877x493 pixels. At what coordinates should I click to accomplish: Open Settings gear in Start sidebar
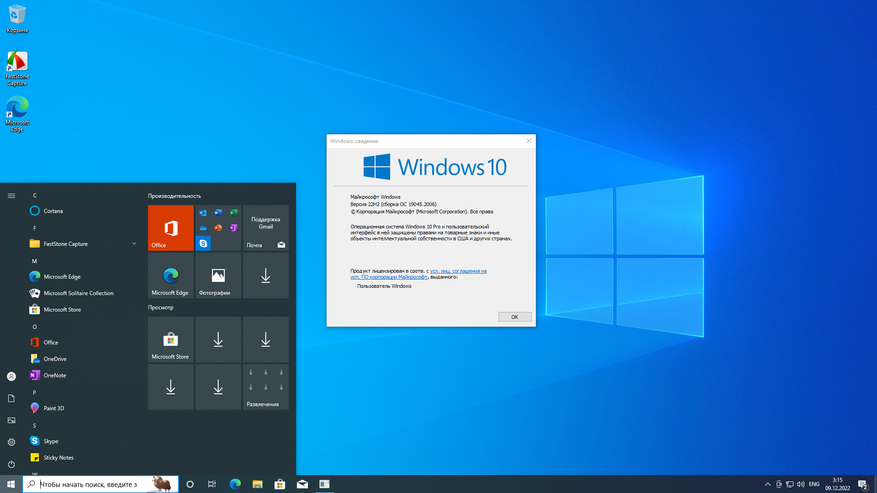(x=11, y=442)
